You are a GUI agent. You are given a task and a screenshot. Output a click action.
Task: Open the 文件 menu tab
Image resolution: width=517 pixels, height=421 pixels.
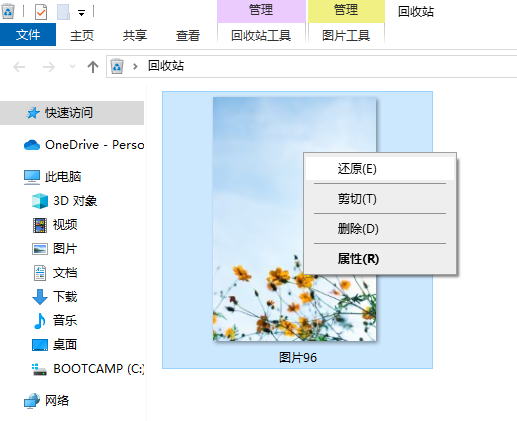pyautogui.click(x=28, y=35)
